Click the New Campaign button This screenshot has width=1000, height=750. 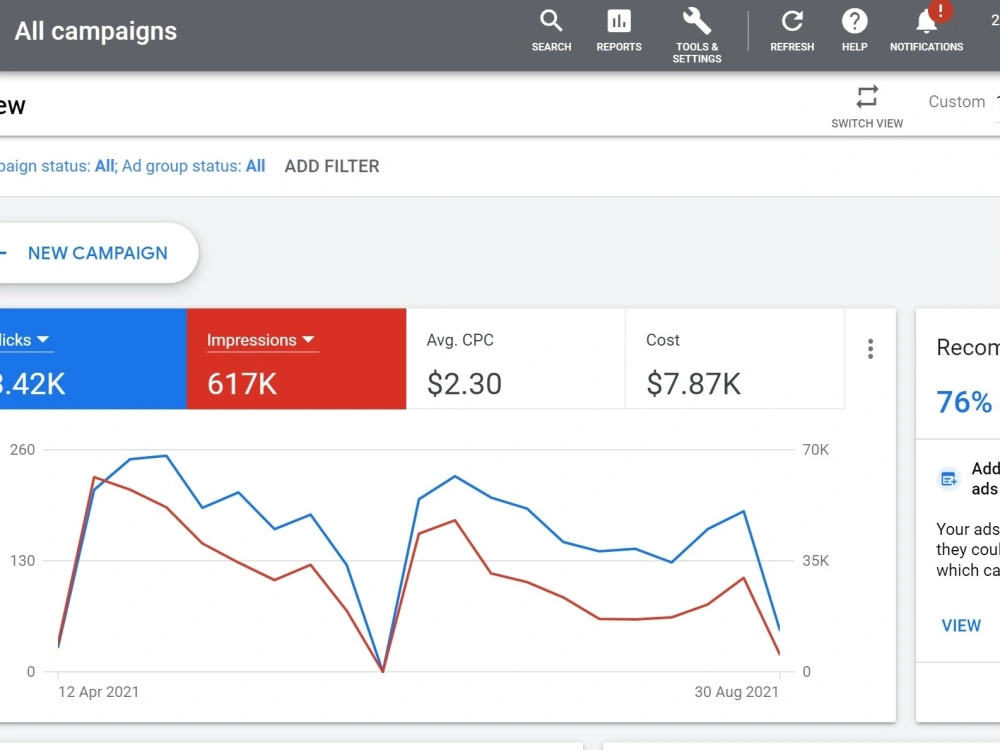[x=98, y=253]
